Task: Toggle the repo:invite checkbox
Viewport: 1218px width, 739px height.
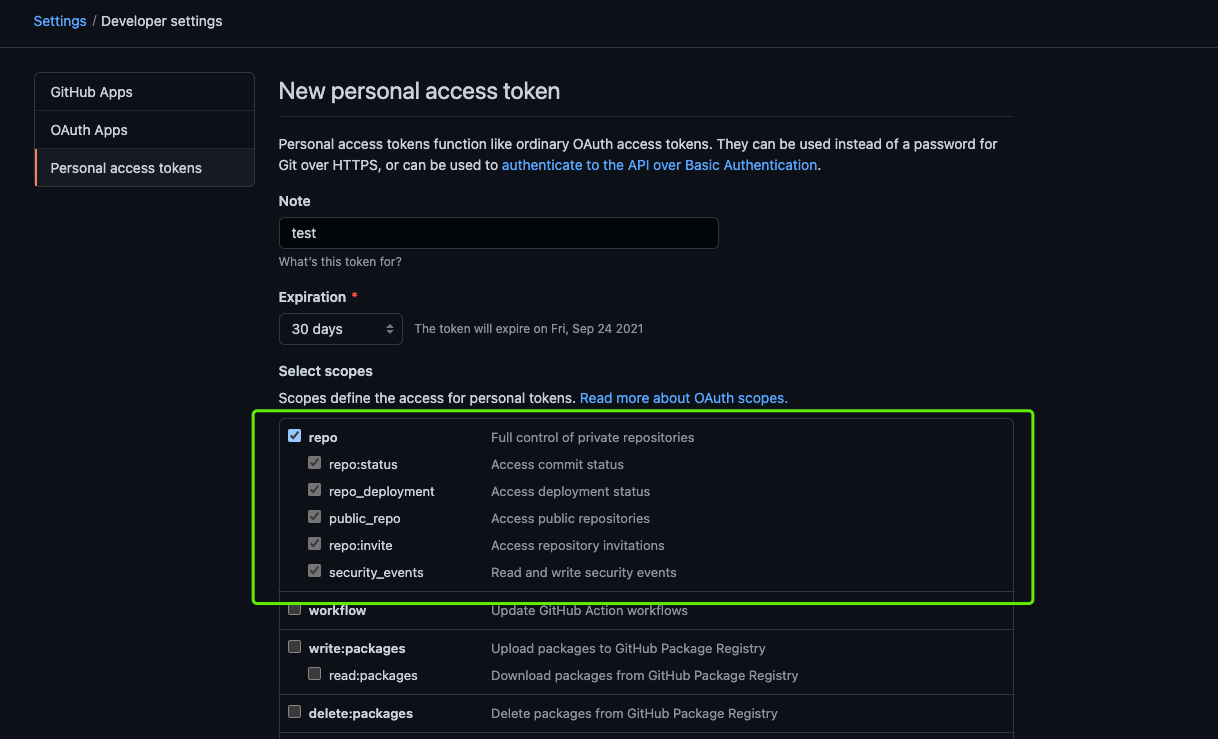Action: (x=315, y=544)
